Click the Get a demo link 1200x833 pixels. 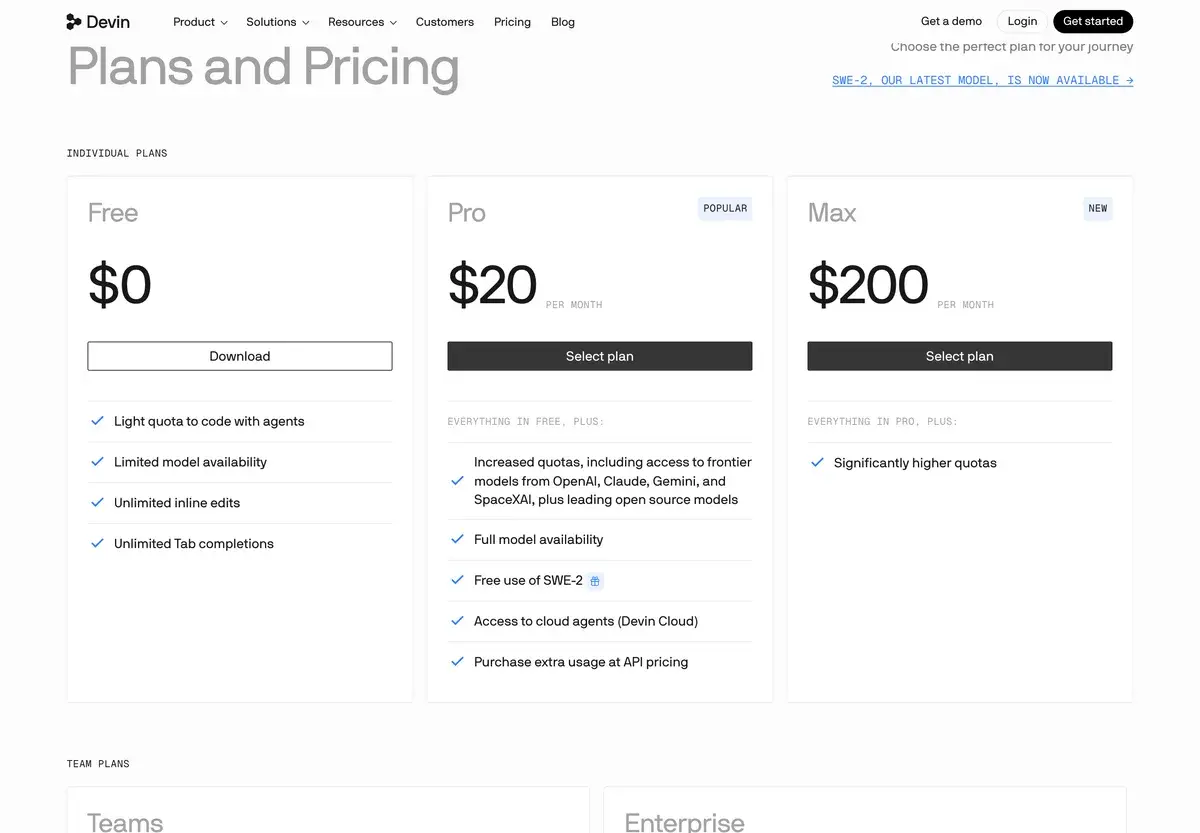pos(951,21)
